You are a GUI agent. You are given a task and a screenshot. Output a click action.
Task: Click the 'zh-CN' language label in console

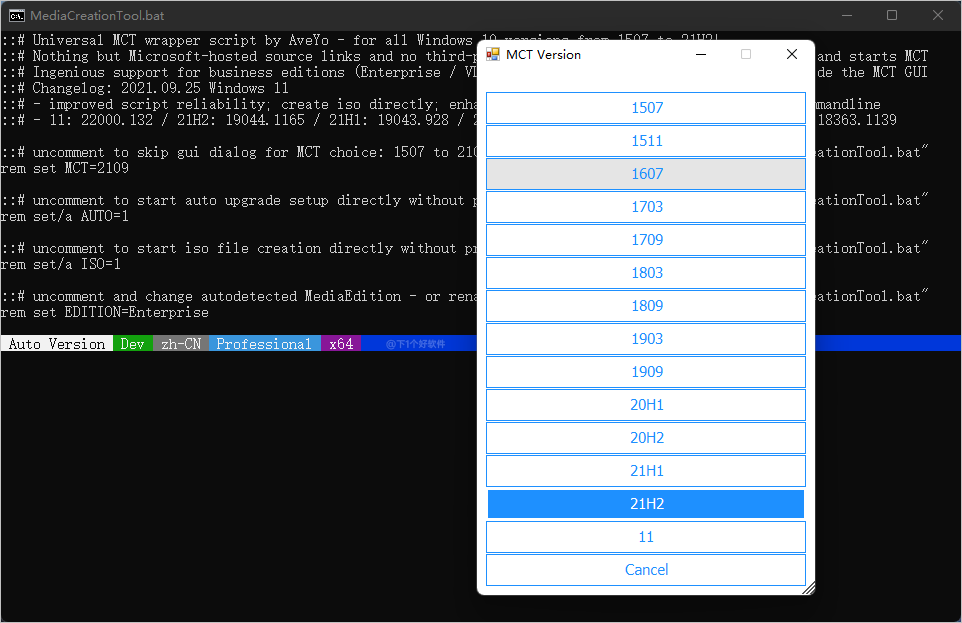(x=181, y=344)
